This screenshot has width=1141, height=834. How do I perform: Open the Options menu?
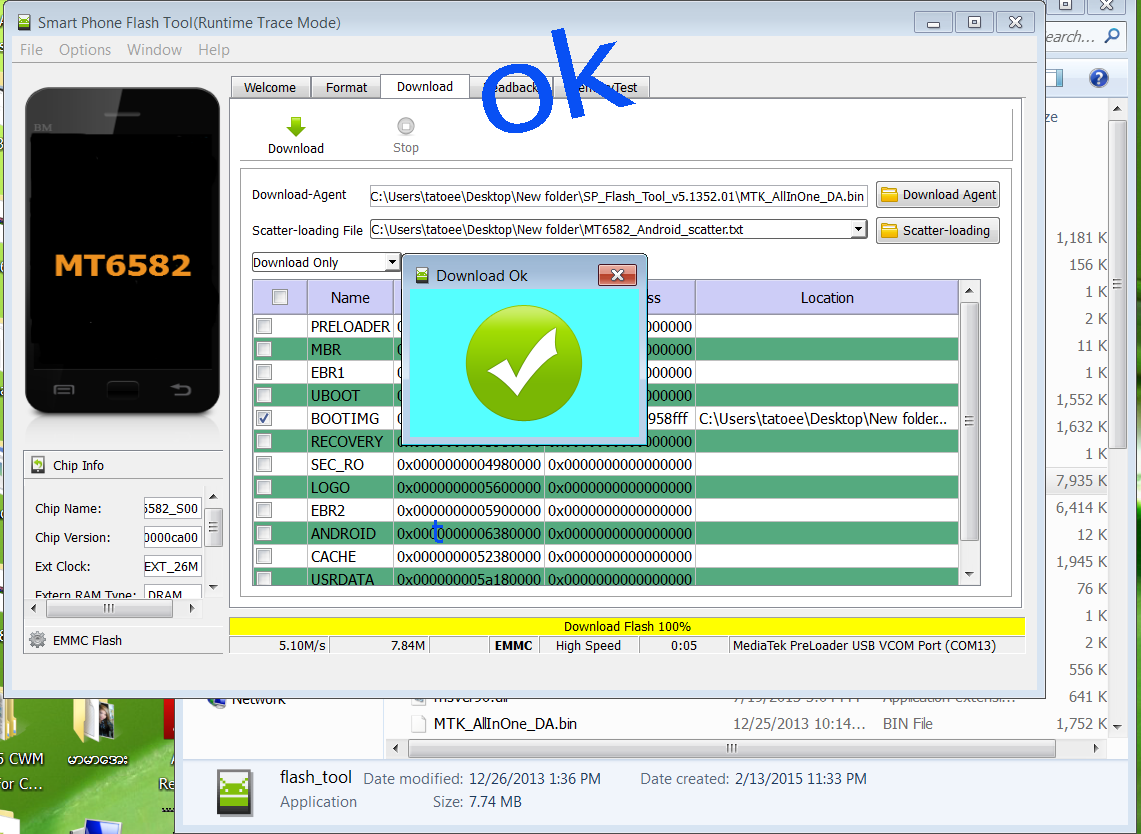85,49
